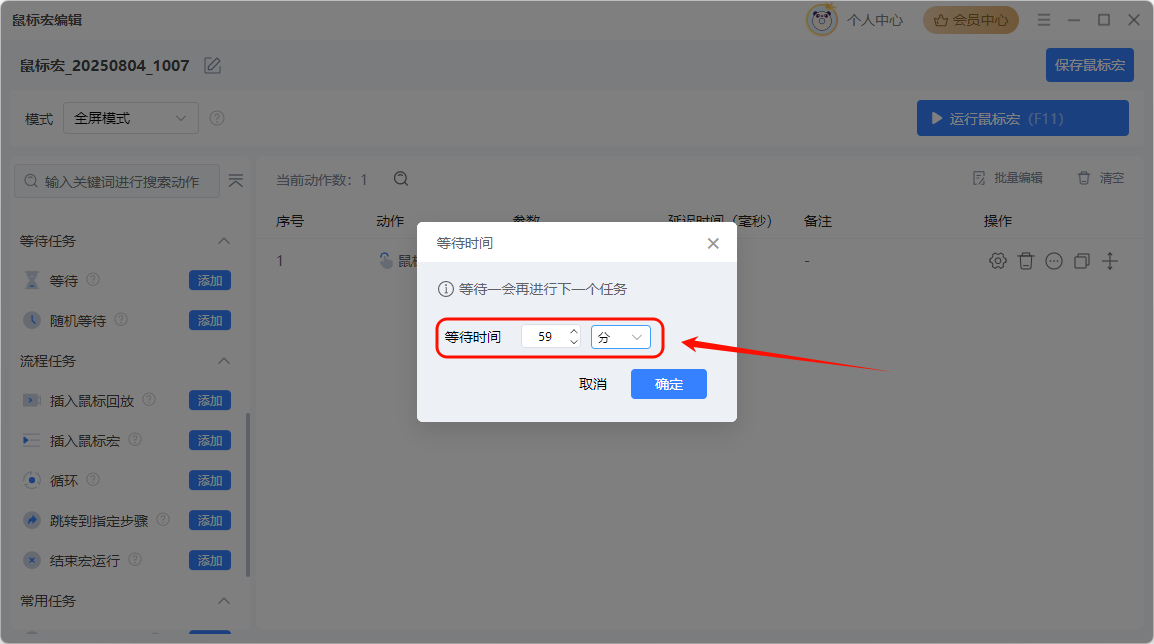Delete action row 1 with trash icon

(1025, 261)
